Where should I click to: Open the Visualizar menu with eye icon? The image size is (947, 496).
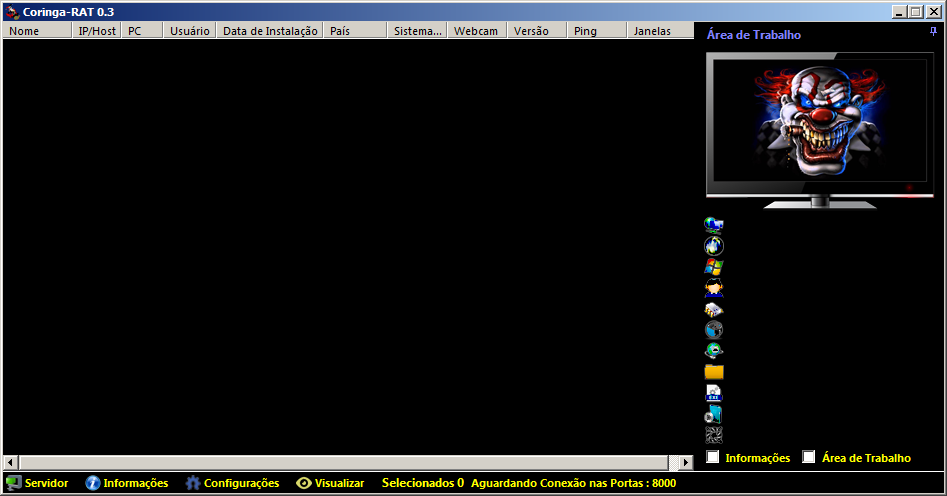coord(330,483)
